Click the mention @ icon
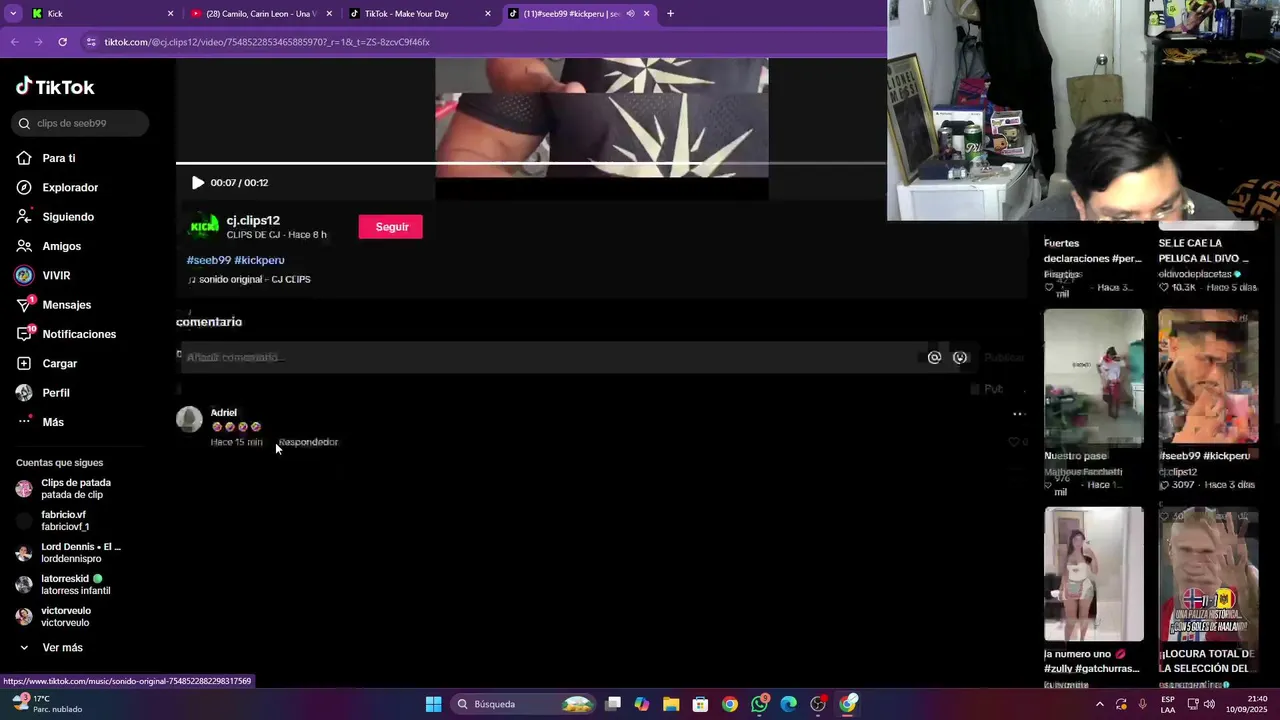This screenshot has height=720, width=1280. tap(934, 357)
